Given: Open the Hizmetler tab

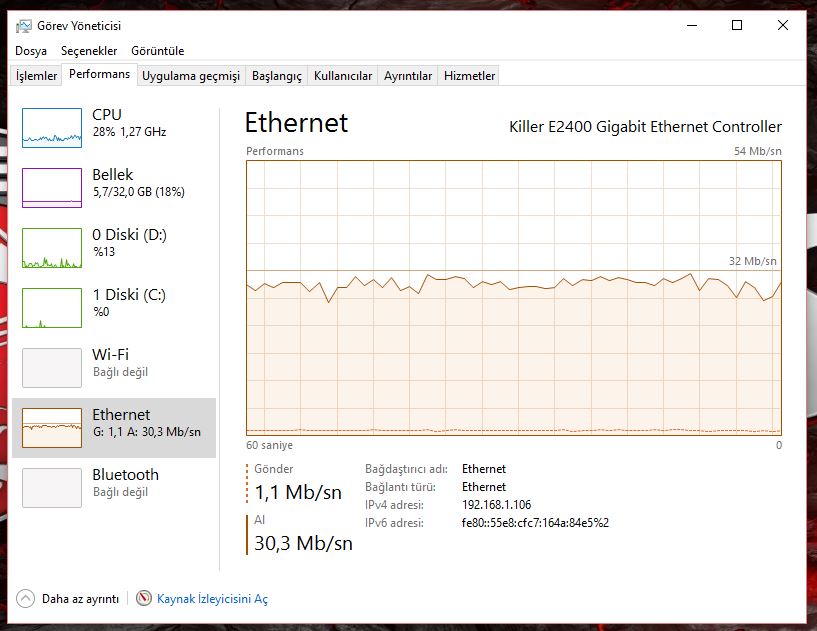Looking at the screenshot, I should tap(469, 76).
